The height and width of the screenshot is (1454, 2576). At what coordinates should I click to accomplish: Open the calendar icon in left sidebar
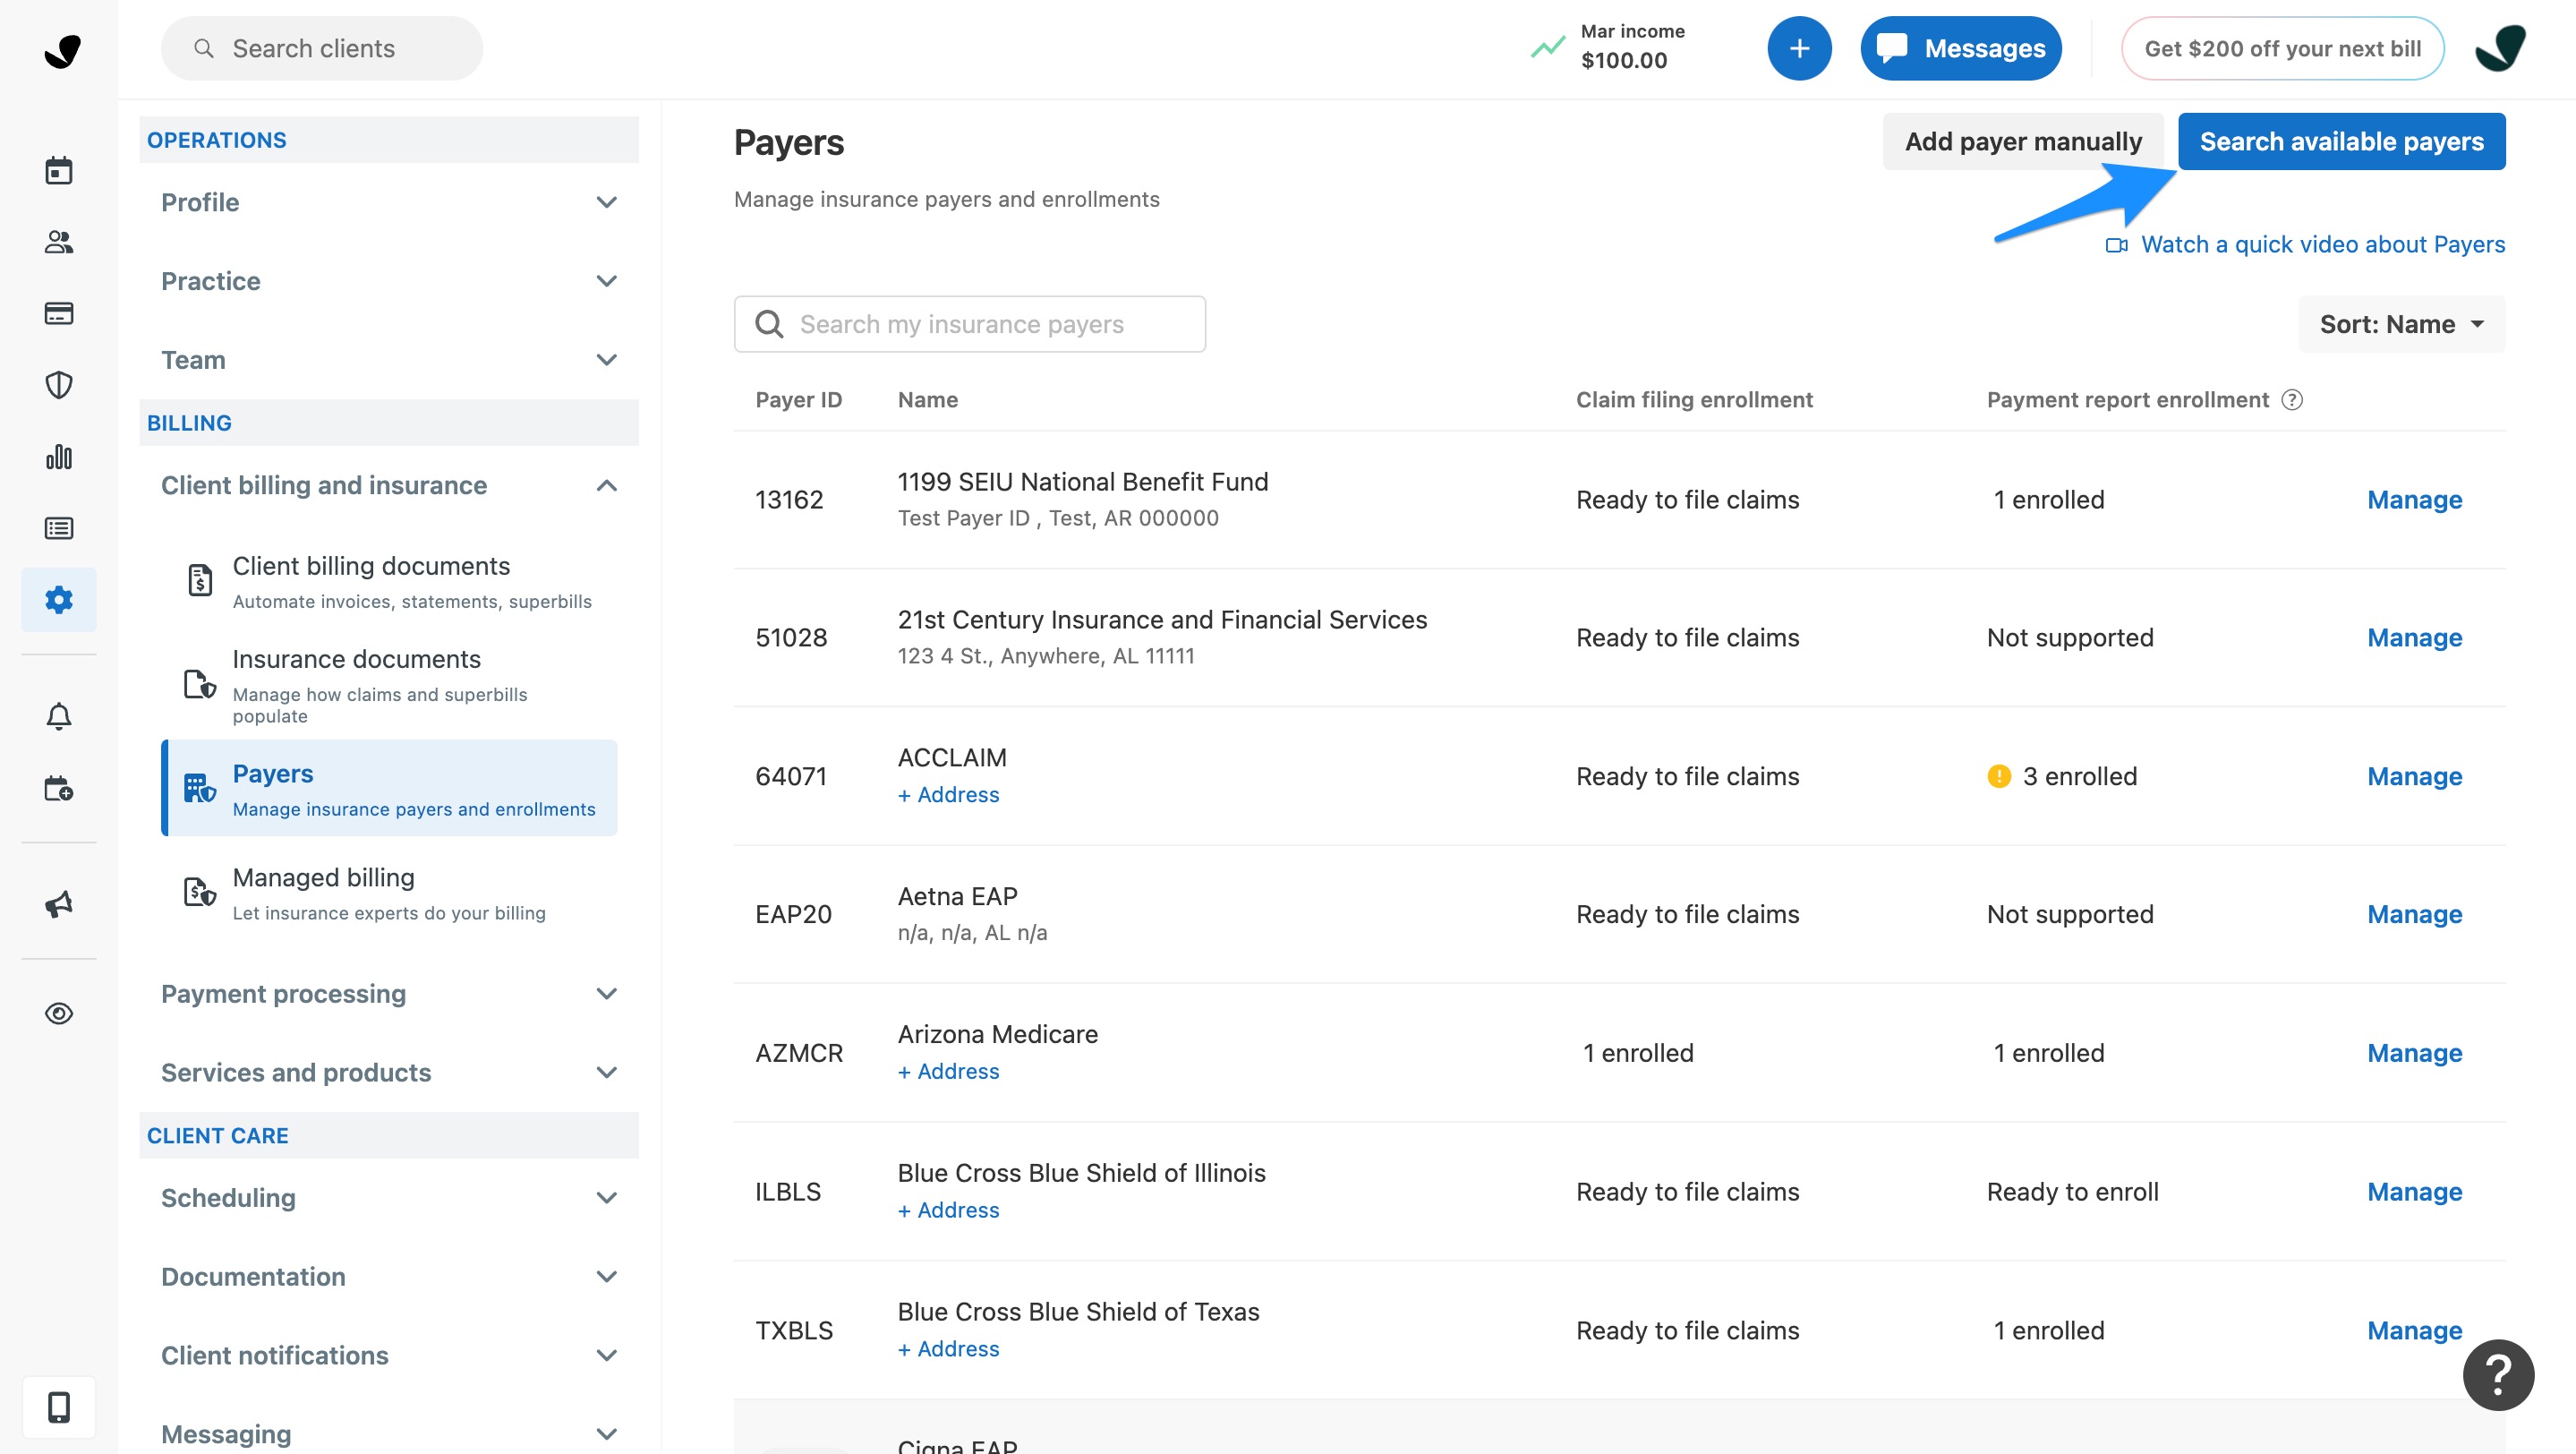point(59,170)
